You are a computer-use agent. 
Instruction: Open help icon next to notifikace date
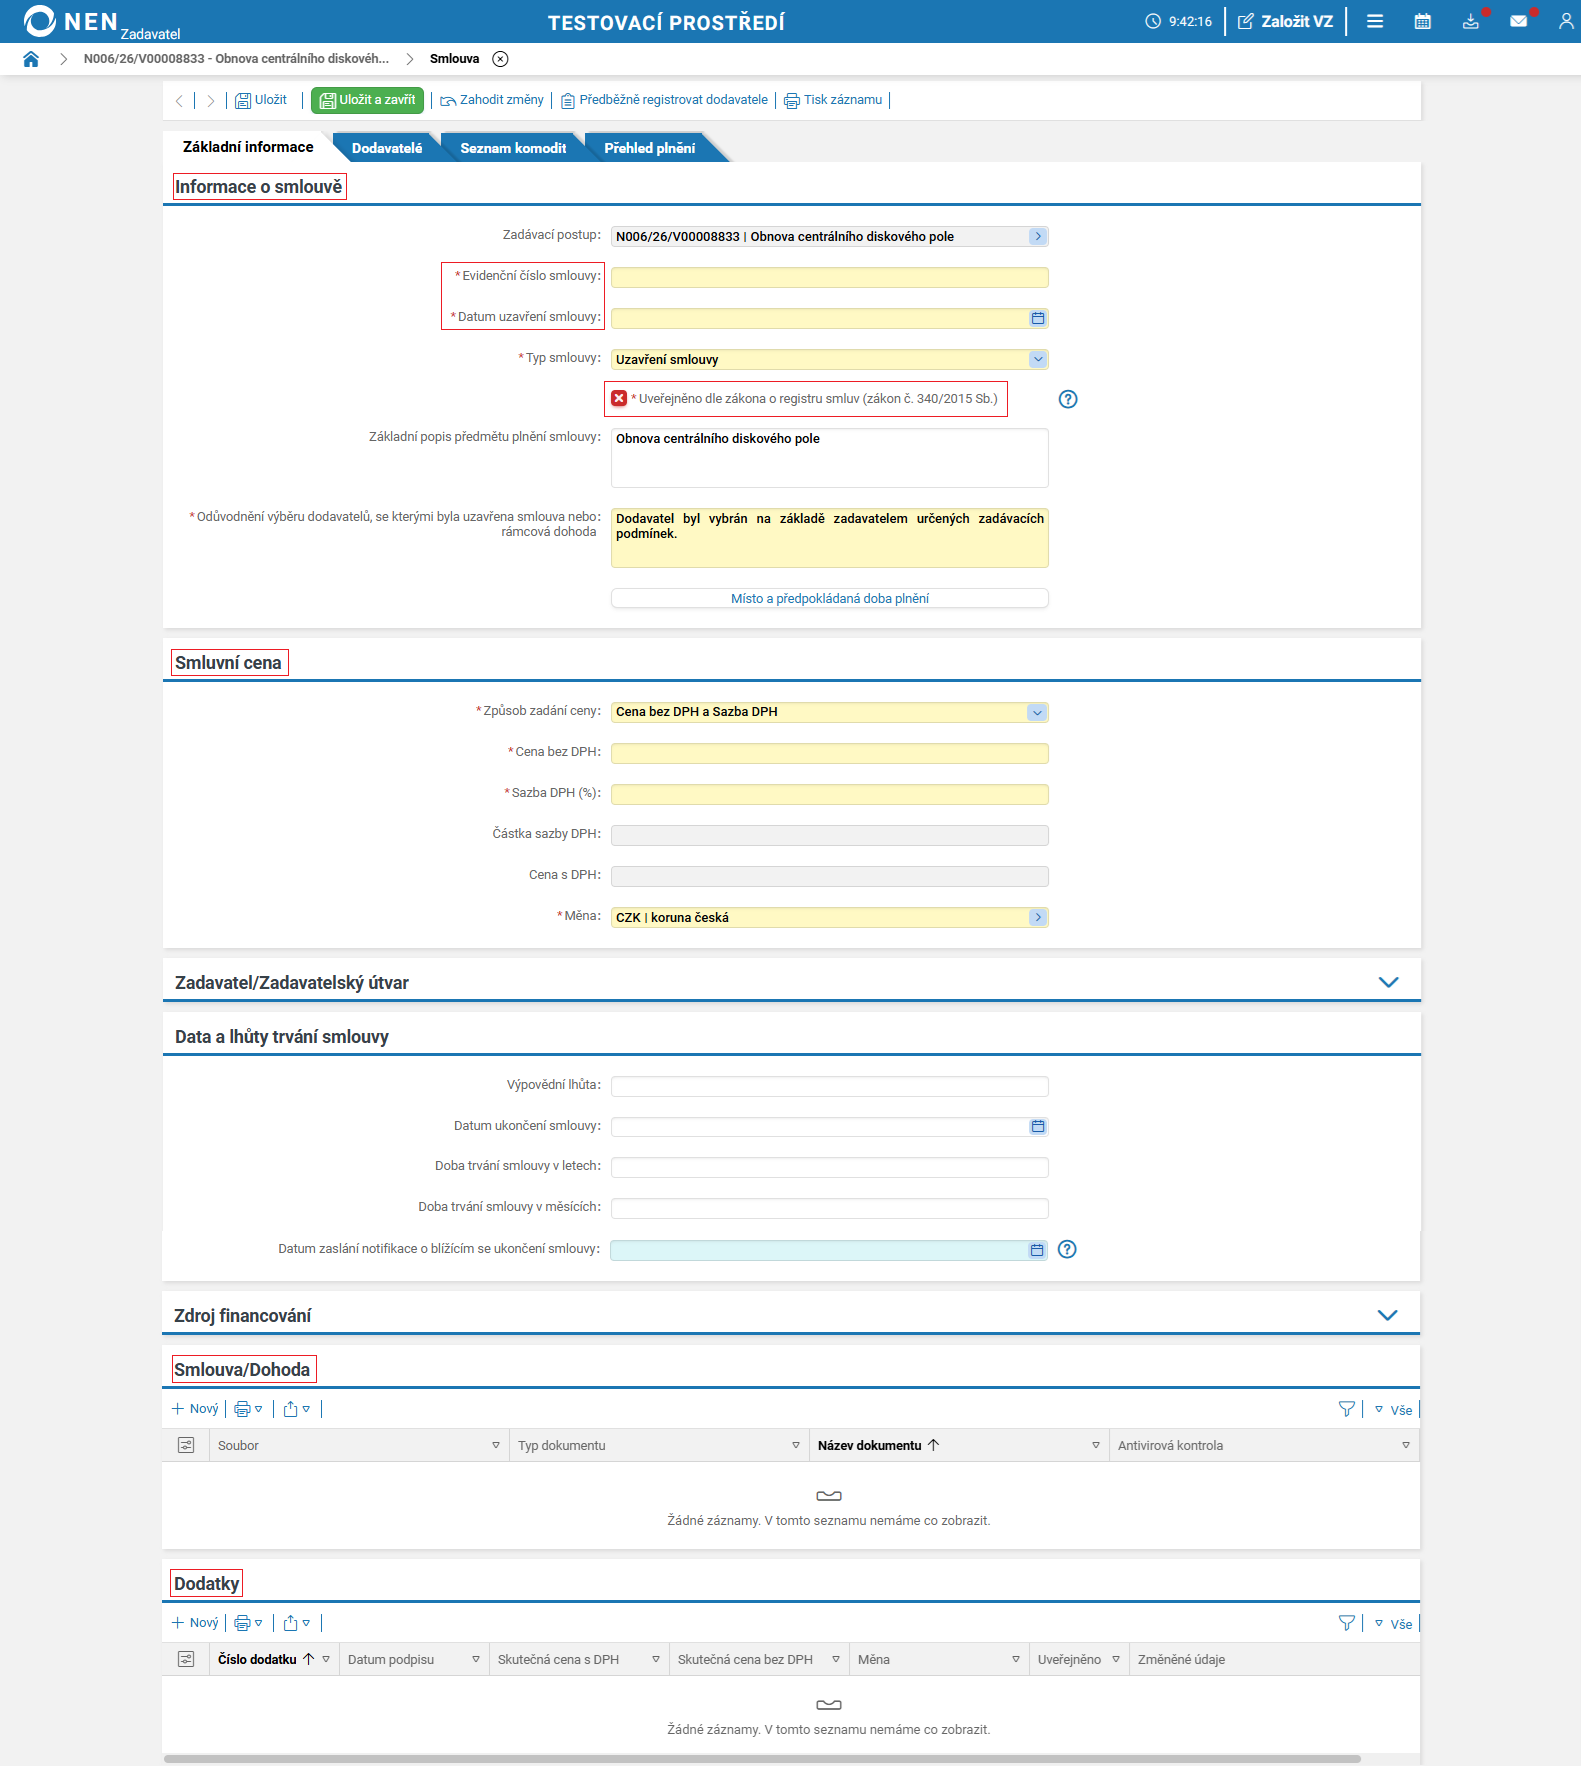coord(1067,1249)
